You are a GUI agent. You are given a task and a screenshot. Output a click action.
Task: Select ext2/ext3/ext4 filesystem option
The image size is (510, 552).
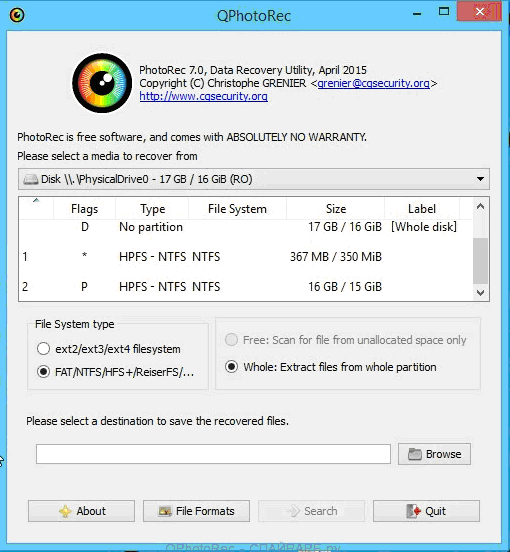pos(43,349)
